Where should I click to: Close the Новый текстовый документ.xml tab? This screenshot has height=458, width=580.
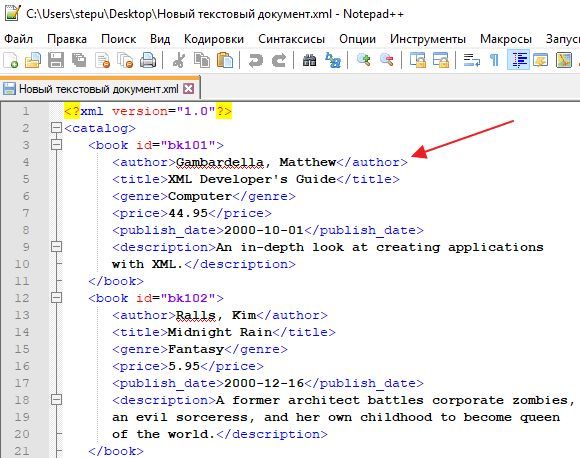[189, 89]
